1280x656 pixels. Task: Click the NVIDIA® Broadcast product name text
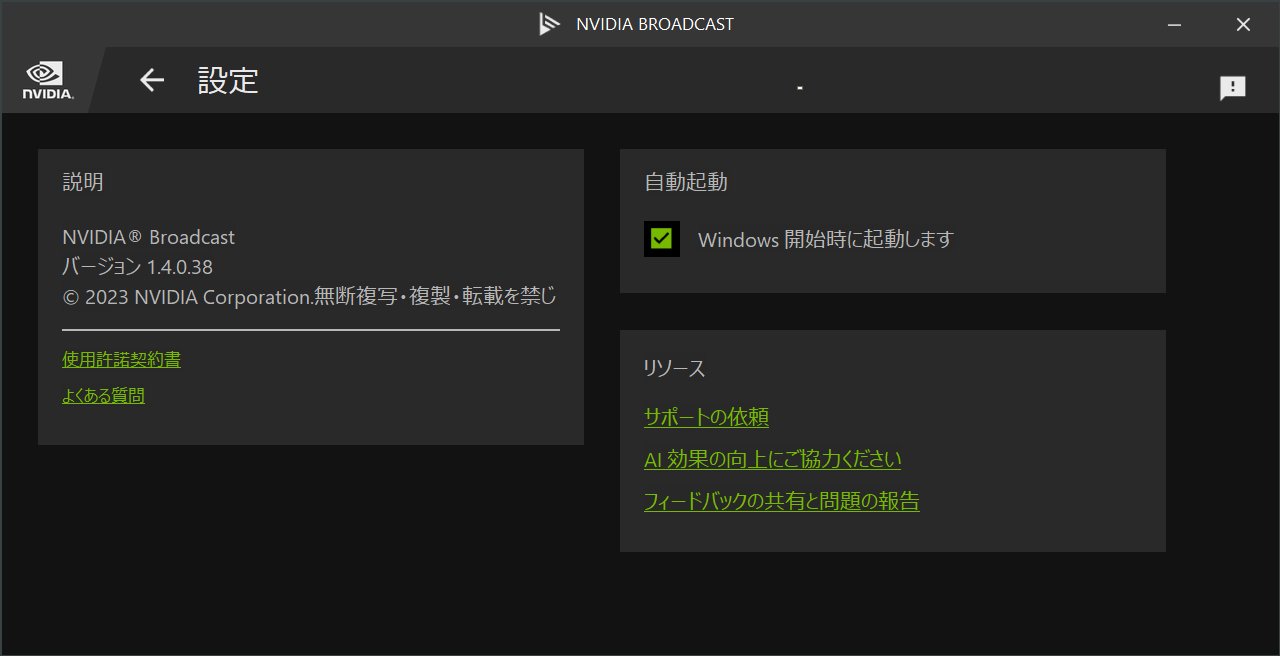tap(148, 237)
